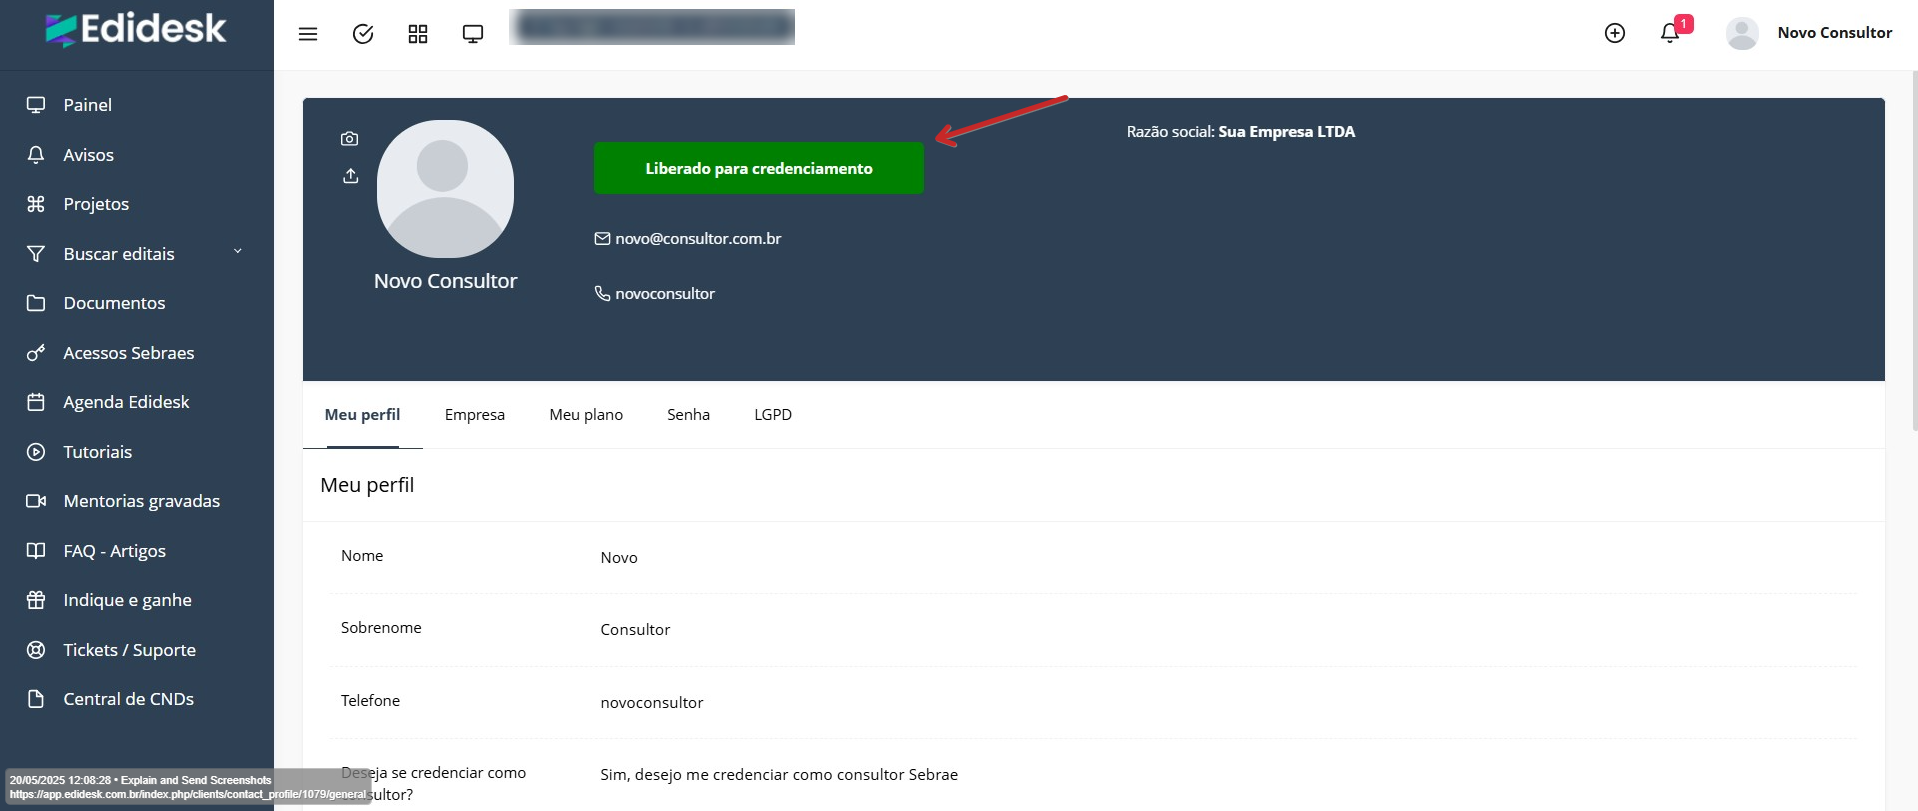The height and width of the screenshot is (811, 1918).
Task: Open the check-circle tasks icon
Action: (363, 34)
